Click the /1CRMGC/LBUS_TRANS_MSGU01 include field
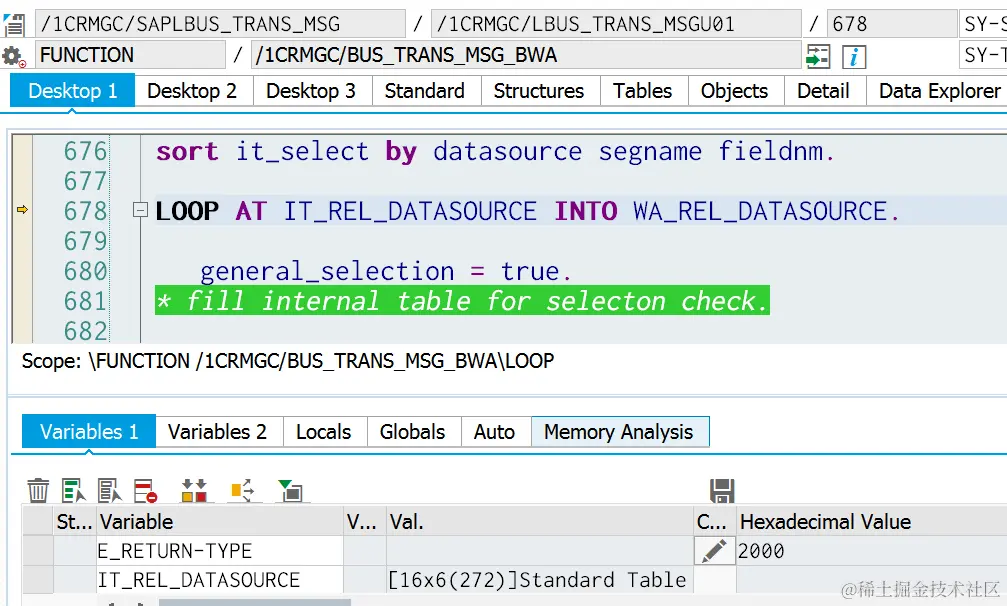Image resolution: width=1007 pixels, height=606 pixels. point(616,24)
